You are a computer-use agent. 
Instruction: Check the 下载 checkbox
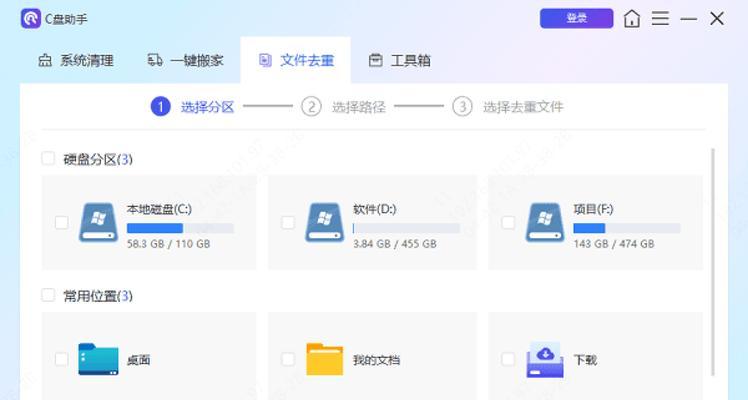point(508,359)
